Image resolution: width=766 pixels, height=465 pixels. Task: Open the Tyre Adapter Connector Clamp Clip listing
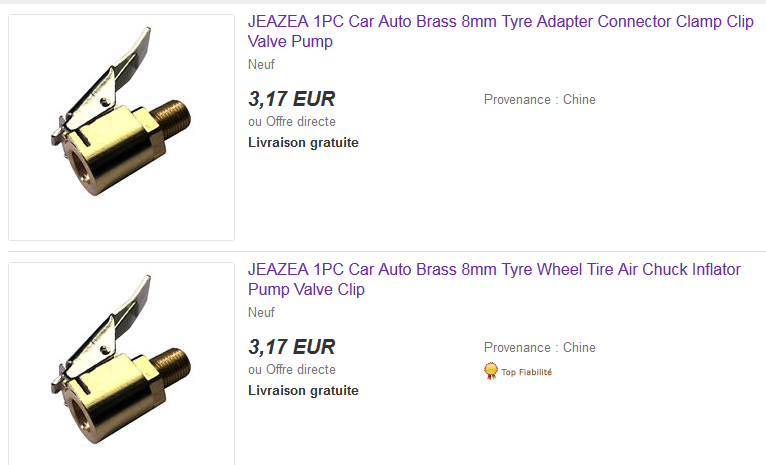tap(500, 31)
